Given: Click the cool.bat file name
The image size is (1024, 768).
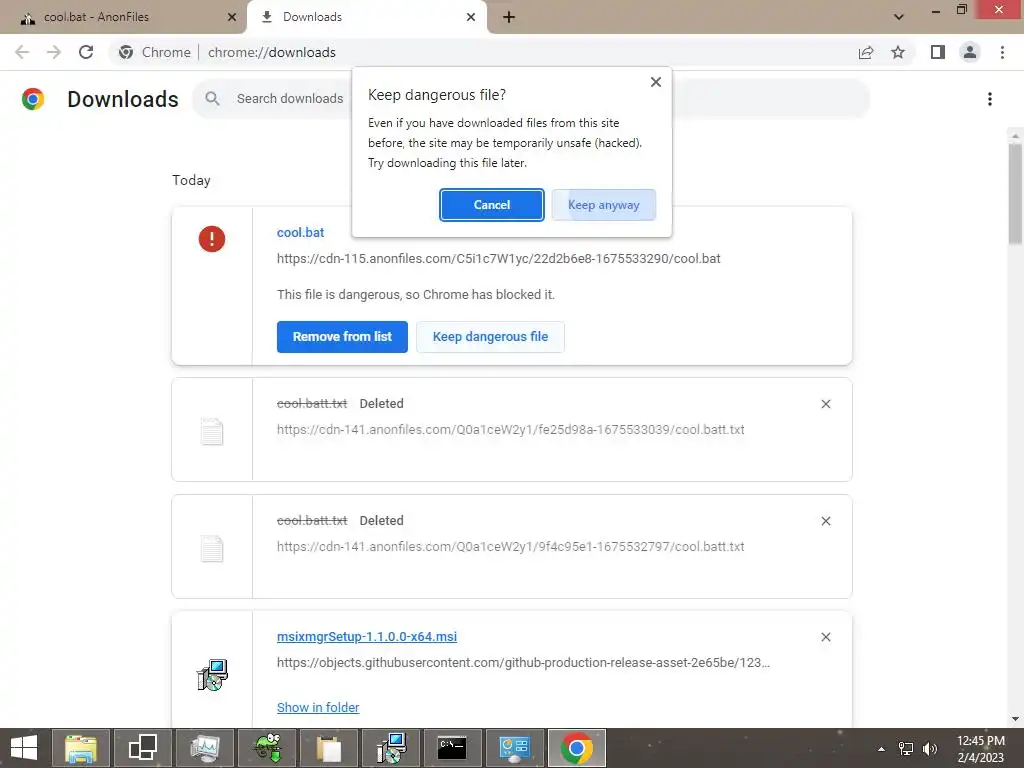Looking at the screenshot, I should coord(300,232).
